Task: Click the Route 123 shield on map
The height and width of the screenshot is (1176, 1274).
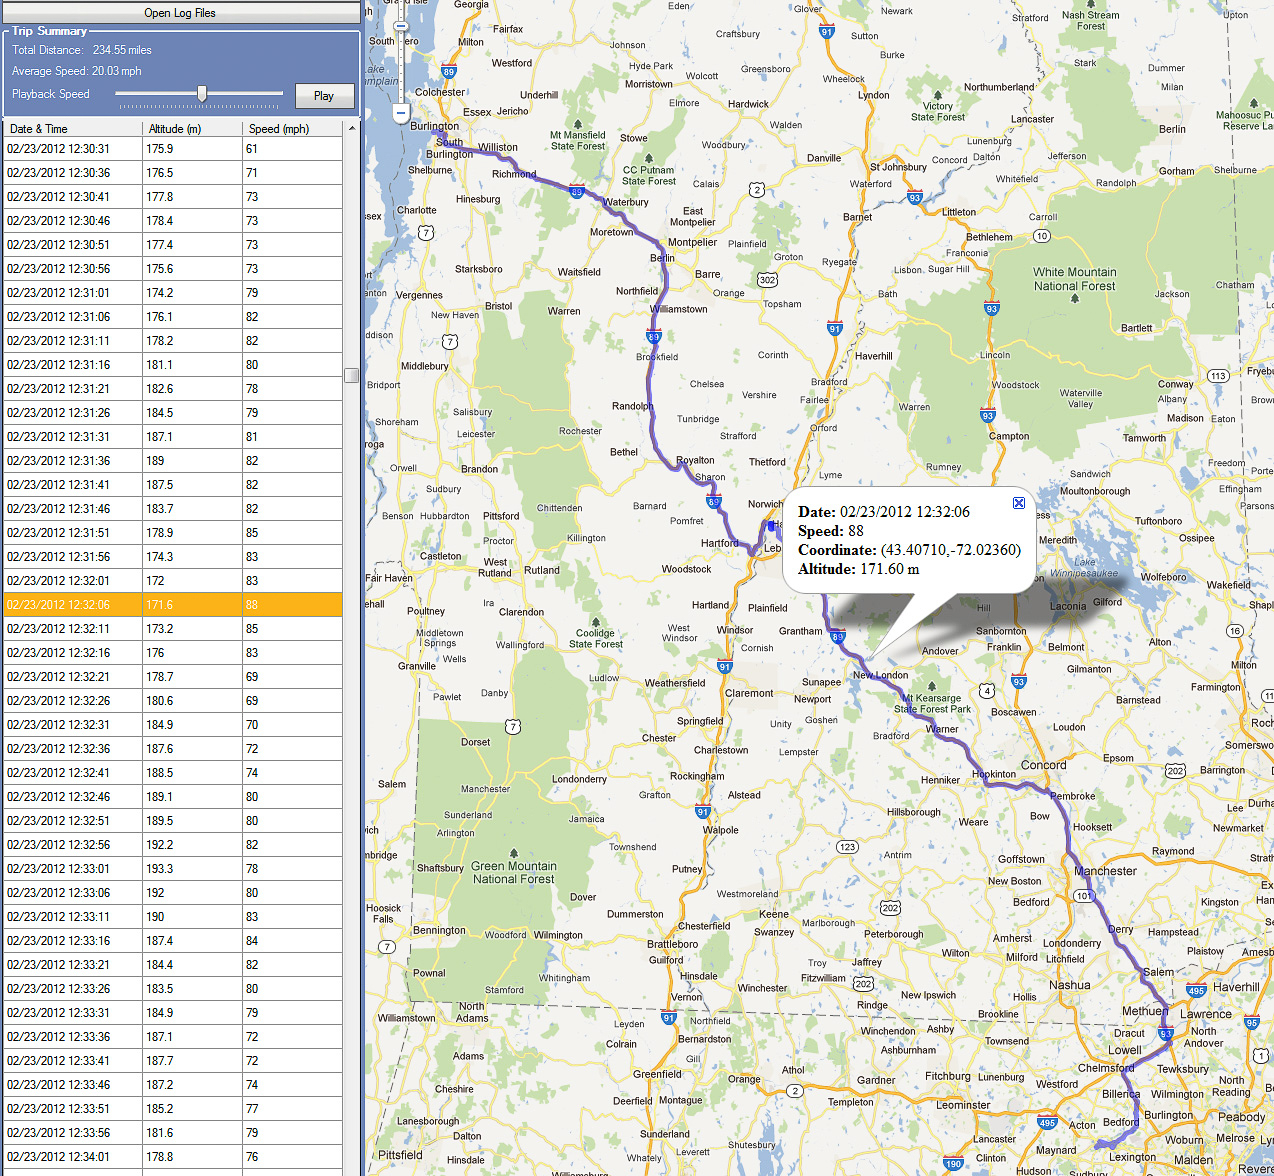Action: coord(847,847)
